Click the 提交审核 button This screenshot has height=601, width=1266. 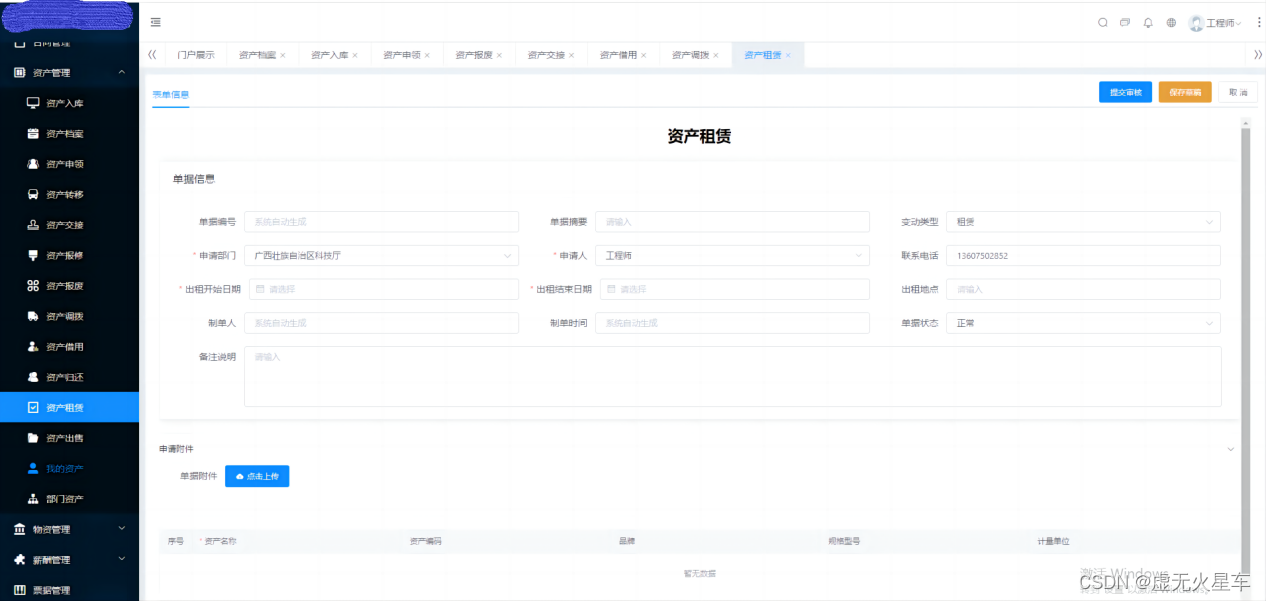pos(1126,92)
